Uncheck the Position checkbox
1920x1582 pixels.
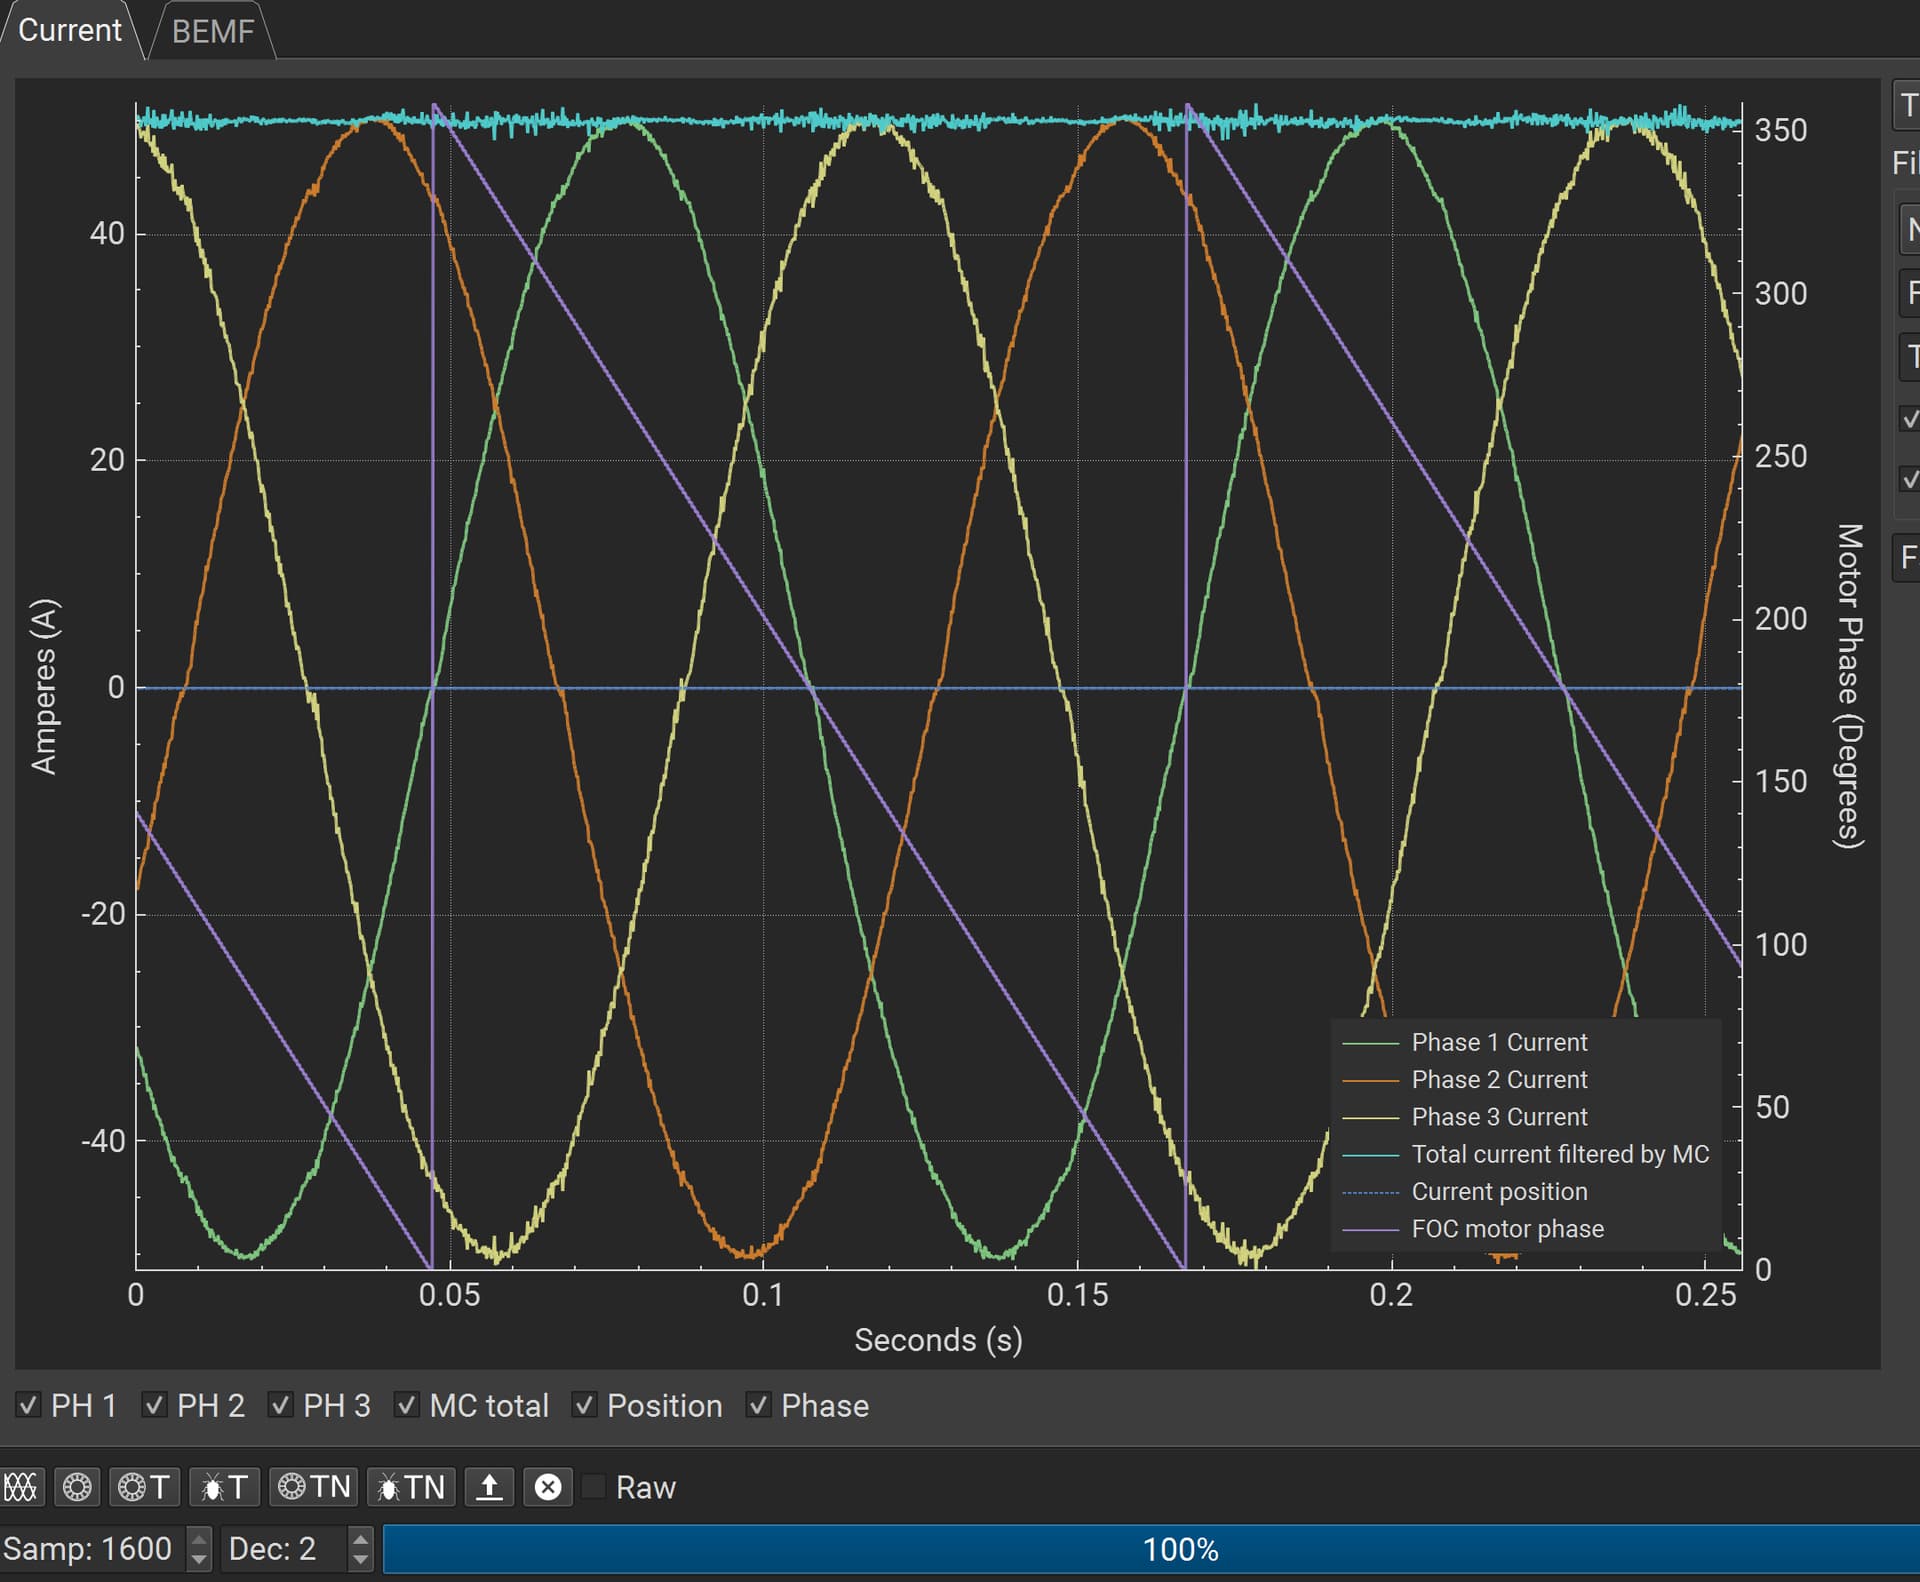click(584, 1405)
